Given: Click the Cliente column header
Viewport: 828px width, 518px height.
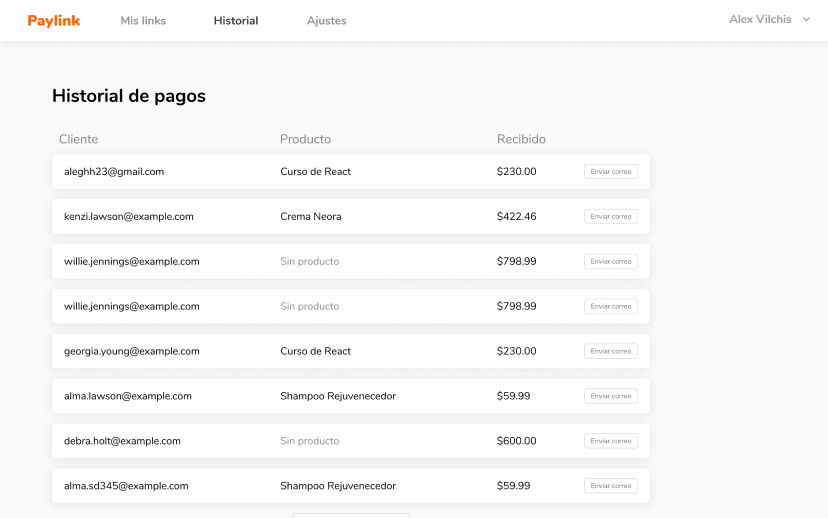Looking at the screenshot, I should tap(79, 139).
